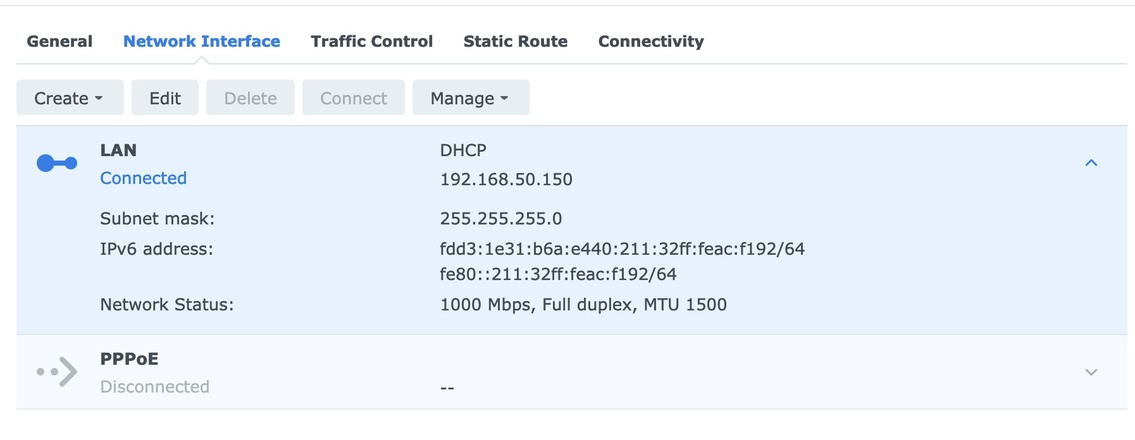Screen dimensions: 1135x440
Task: Click the PPPoE disconnected interface icon
Action: click(57, 372)
